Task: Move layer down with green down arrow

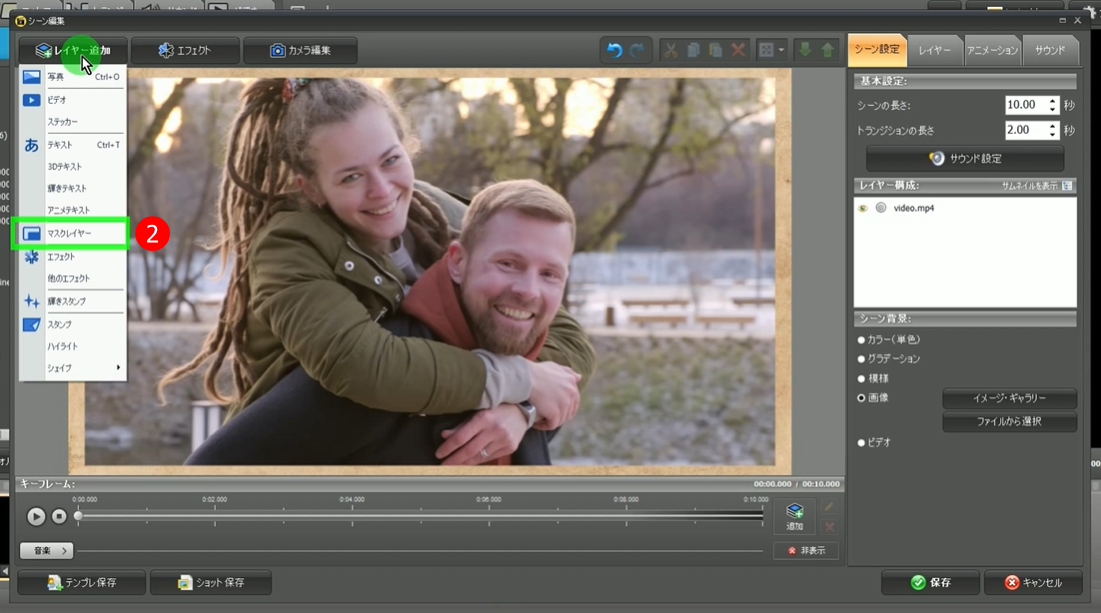Action: click(x=805, y=50)
